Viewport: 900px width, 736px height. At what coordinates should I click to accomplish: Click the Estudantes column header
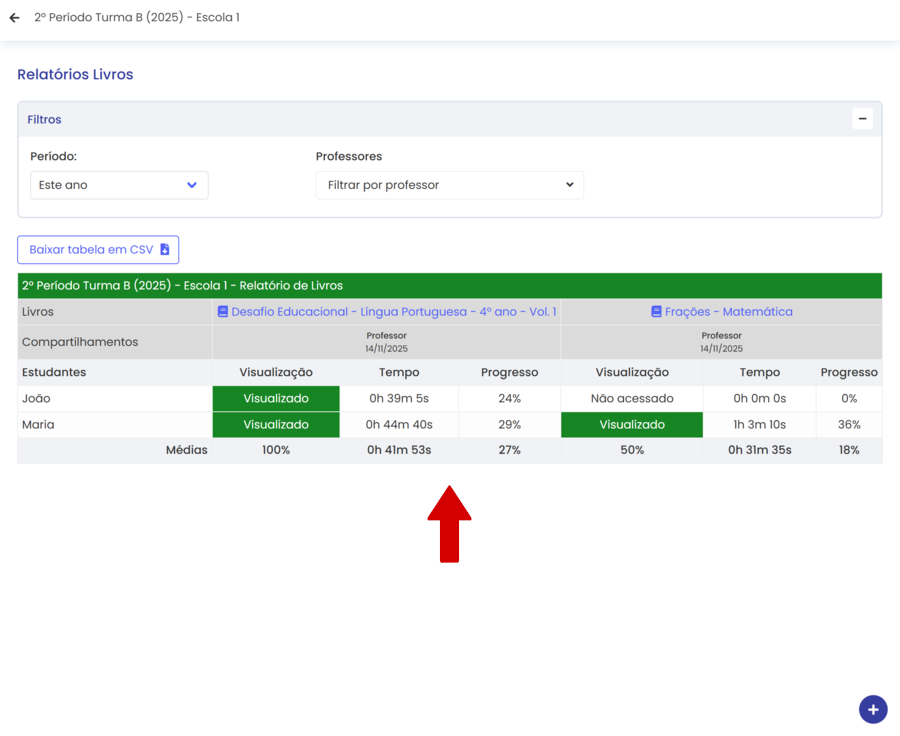pos(54,372)
